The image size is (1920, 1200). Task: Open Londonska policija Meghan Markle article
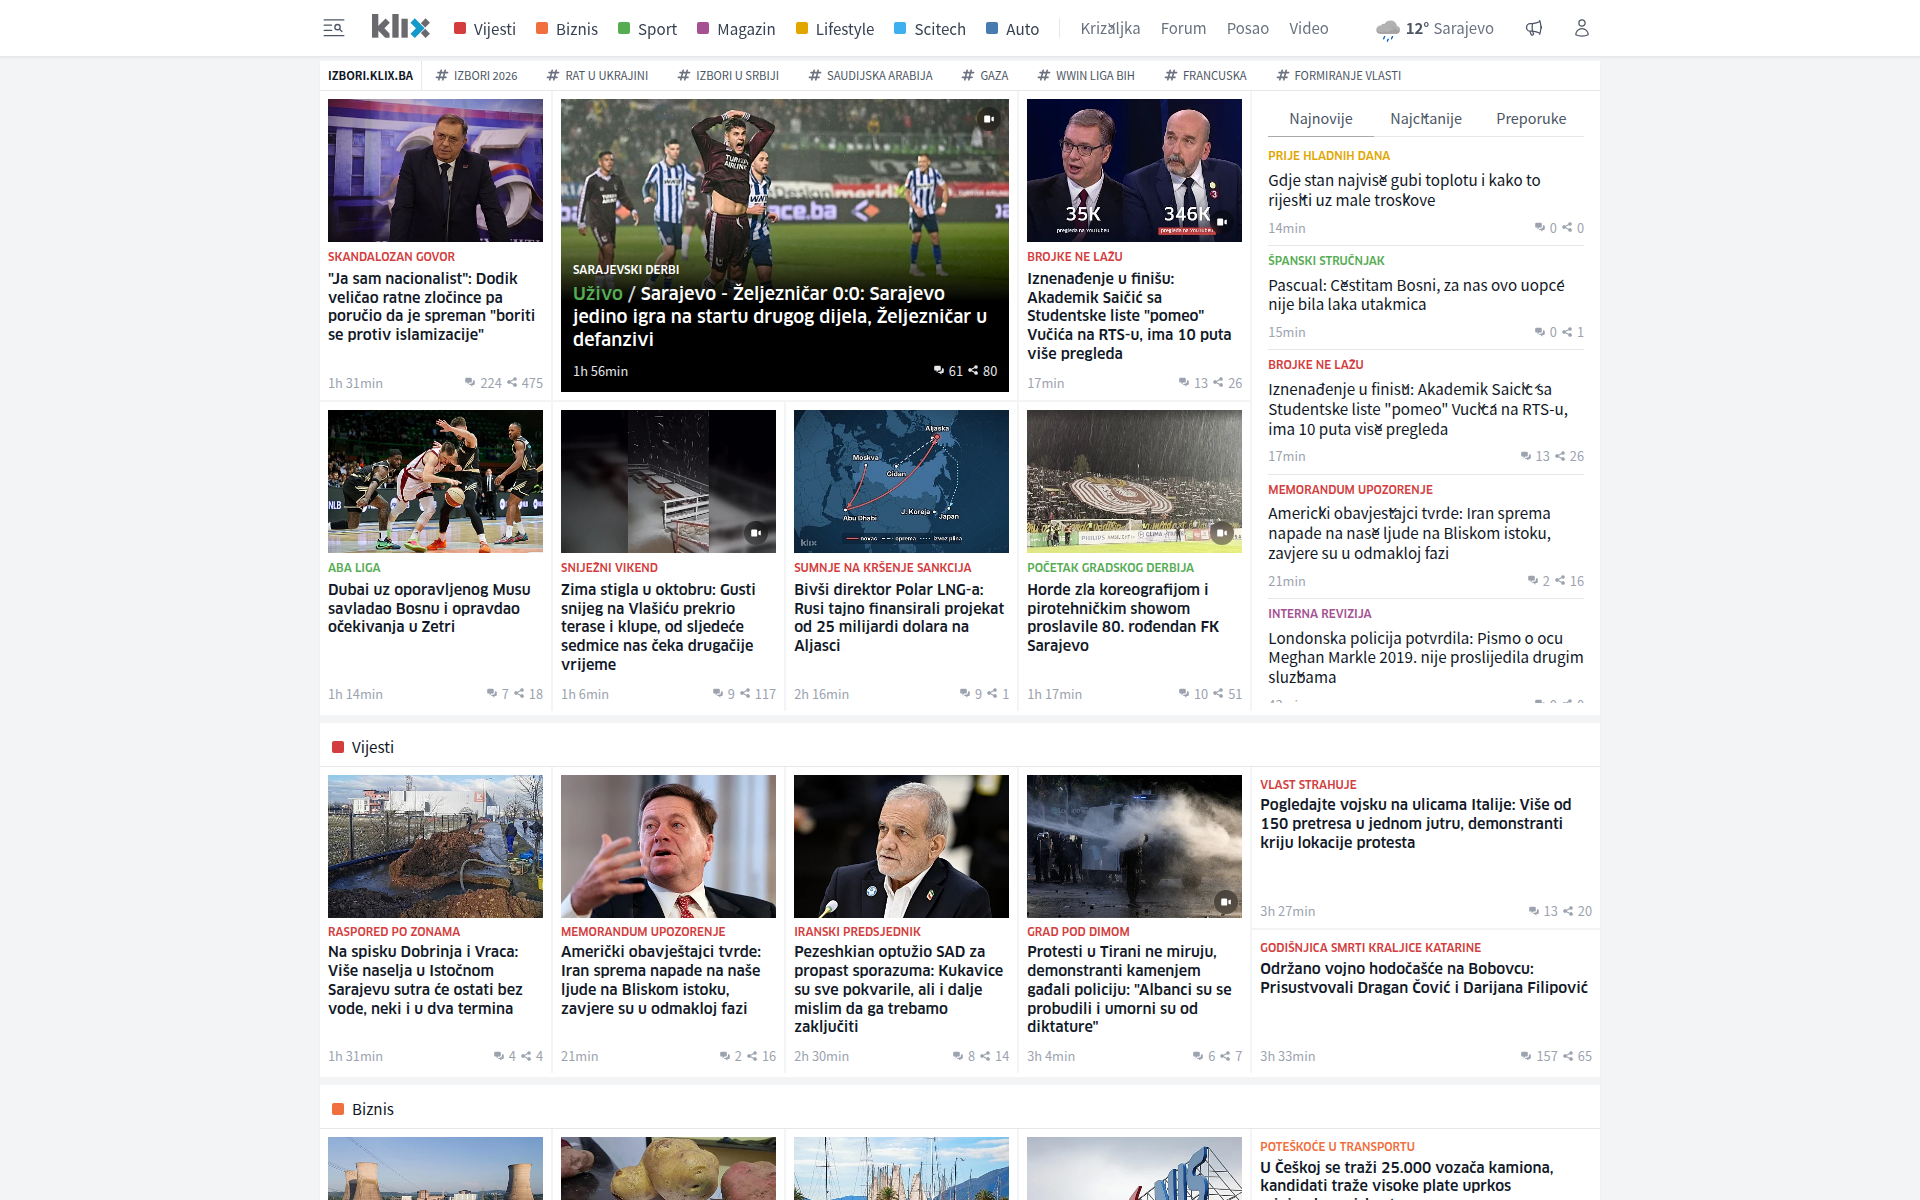click(1425, 657)
